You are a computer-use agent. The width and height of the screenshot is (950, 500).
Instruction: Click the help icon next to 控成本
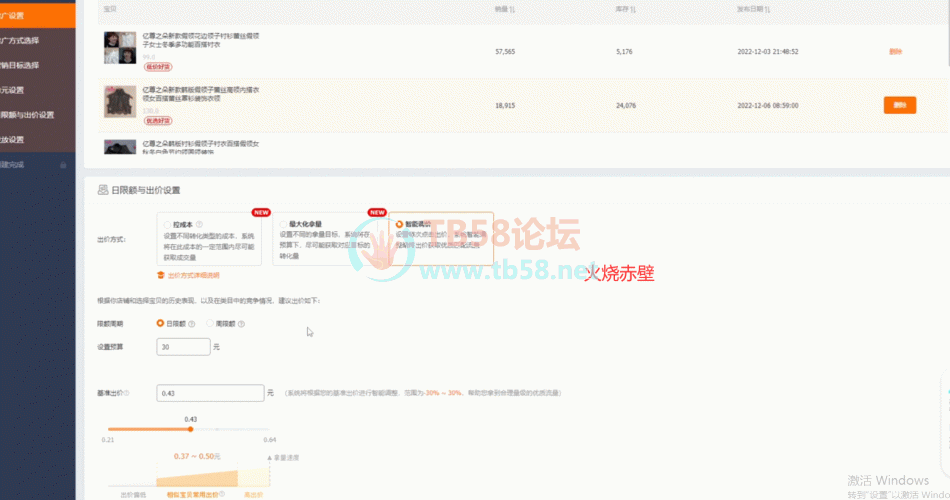click(x=199, y=224)
